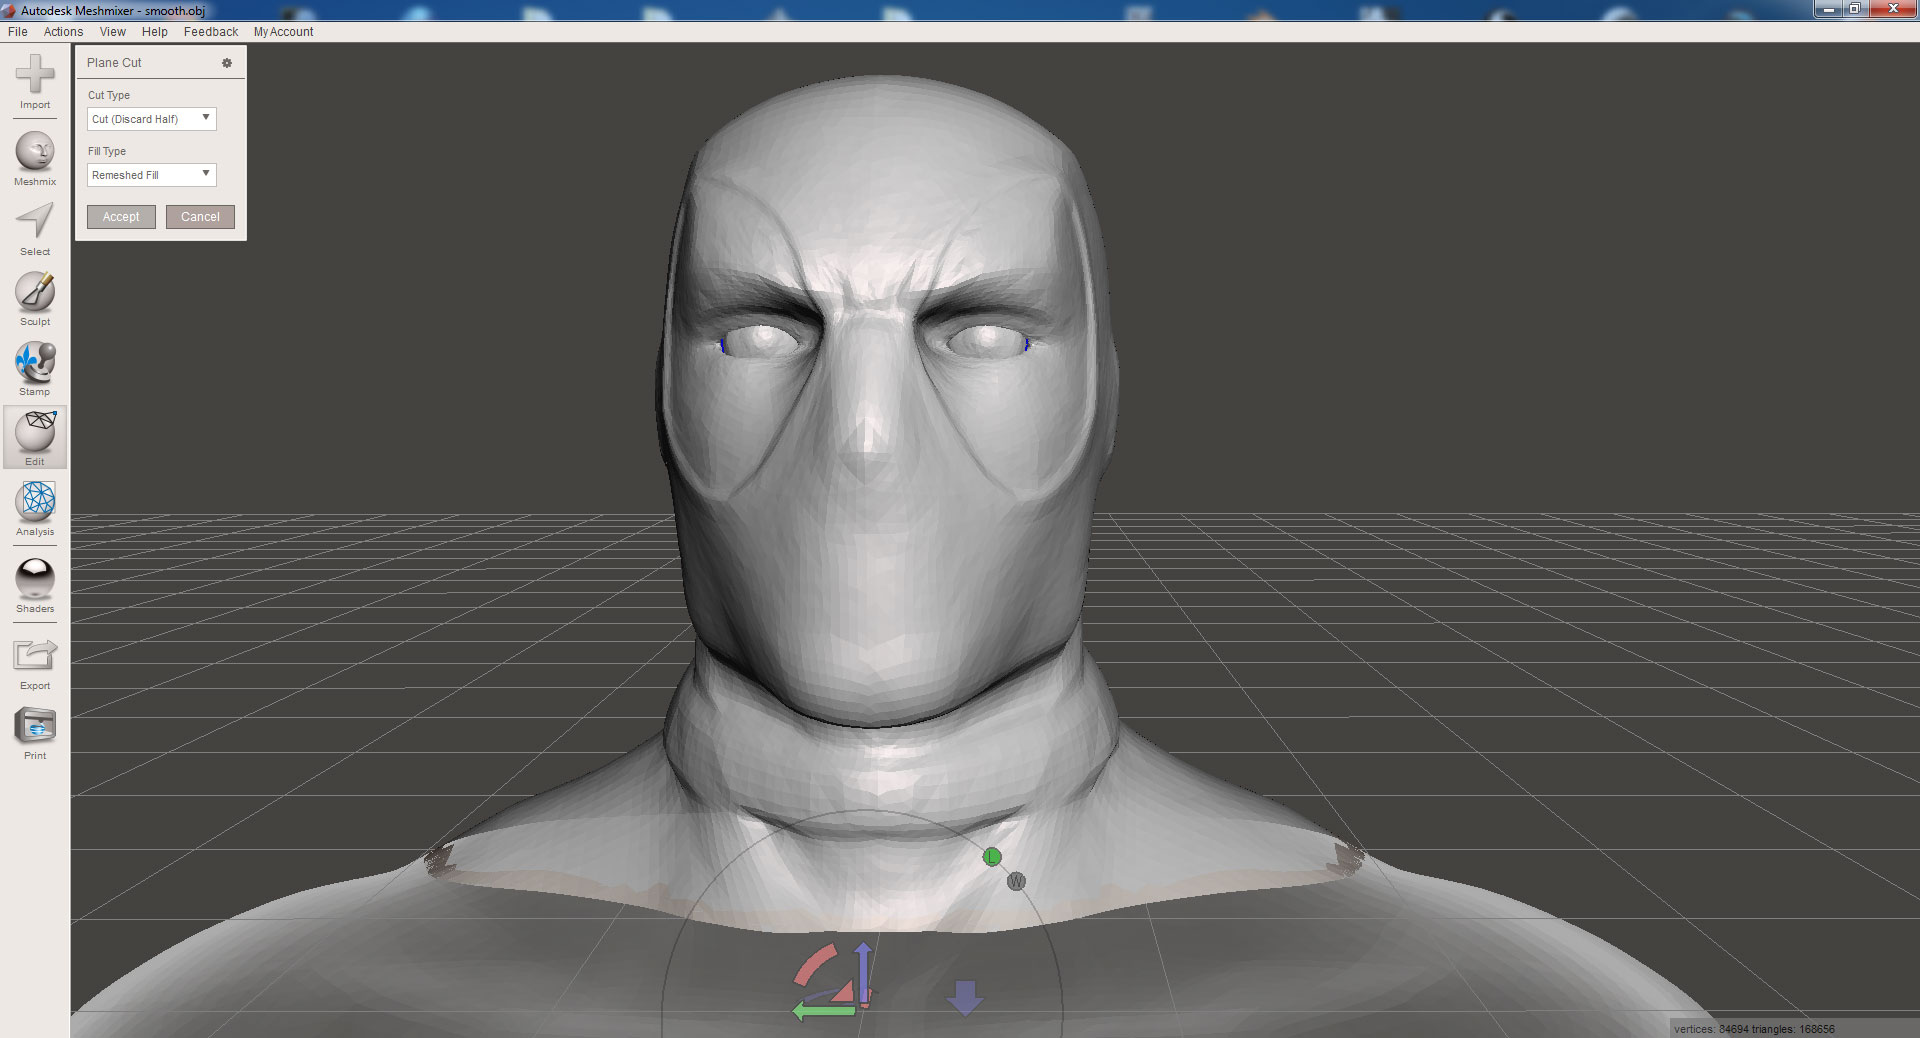Click the green L local frame handle
The height and width of the screenshot is (1038, 1920).
click(992, 857)
